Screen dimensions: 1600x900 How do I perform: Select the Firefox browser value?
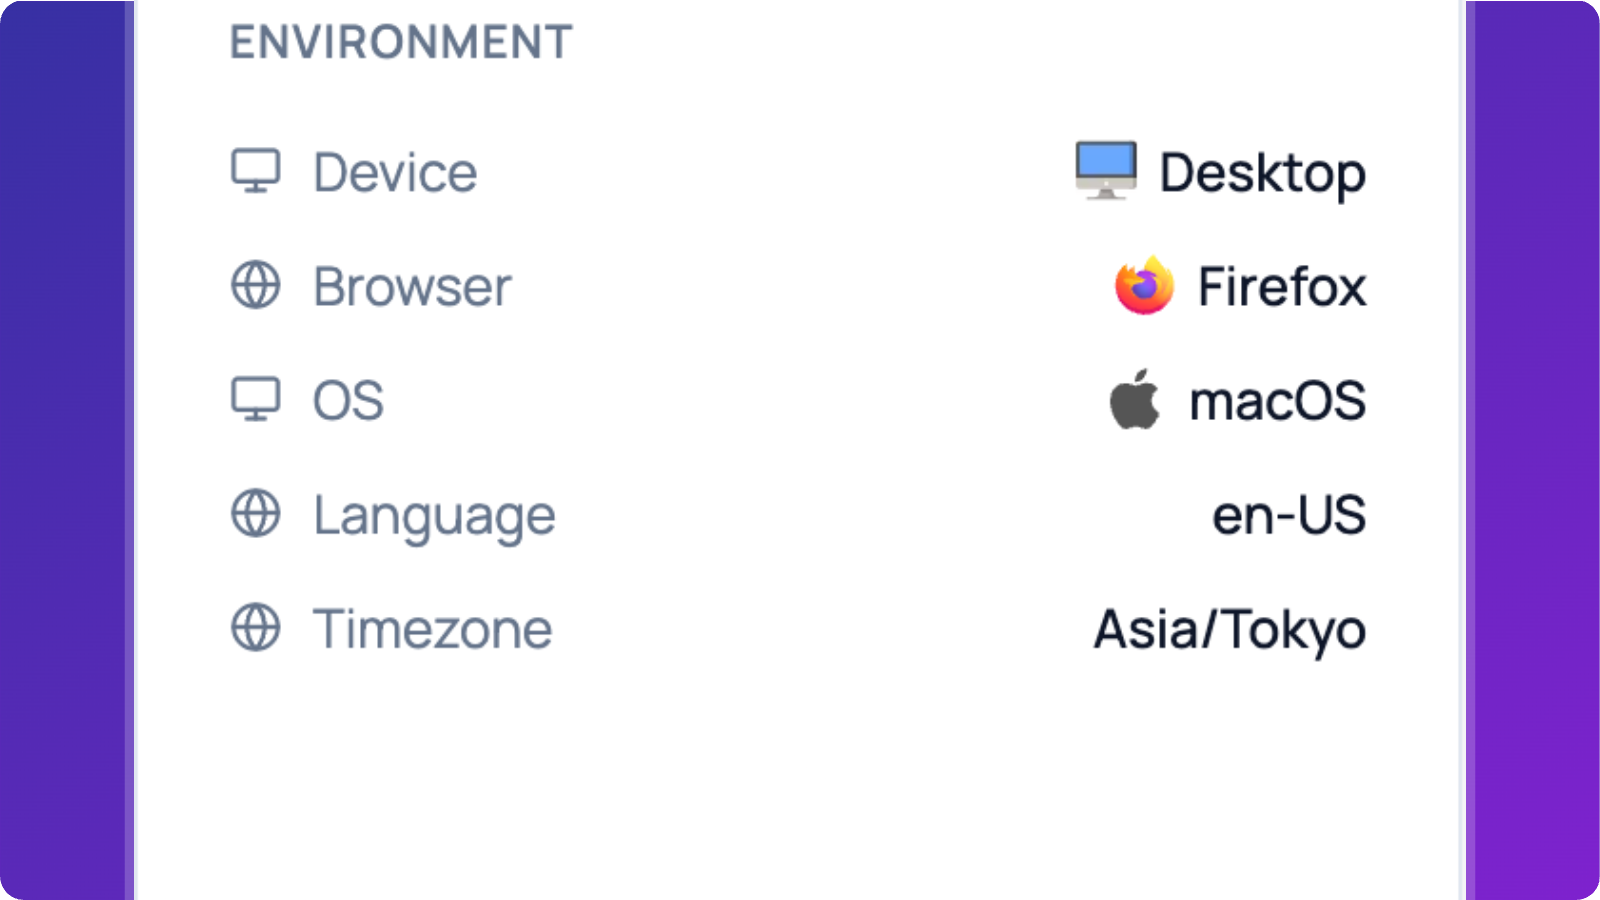pos(1281,287)
